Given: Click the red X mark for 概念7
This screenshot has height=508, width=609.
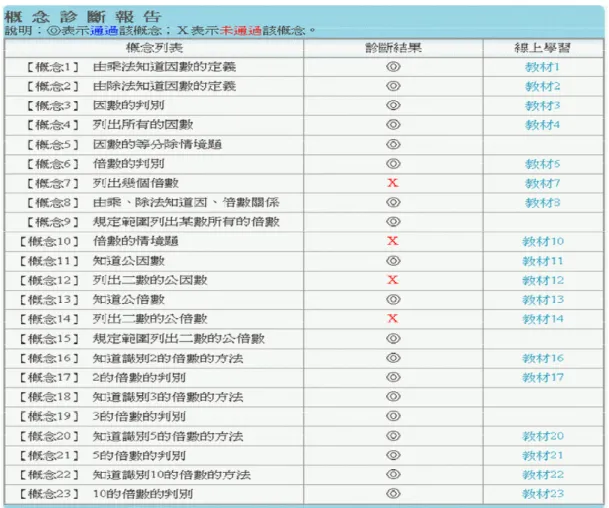Looking at the screenshot, I should pos(393,183).
